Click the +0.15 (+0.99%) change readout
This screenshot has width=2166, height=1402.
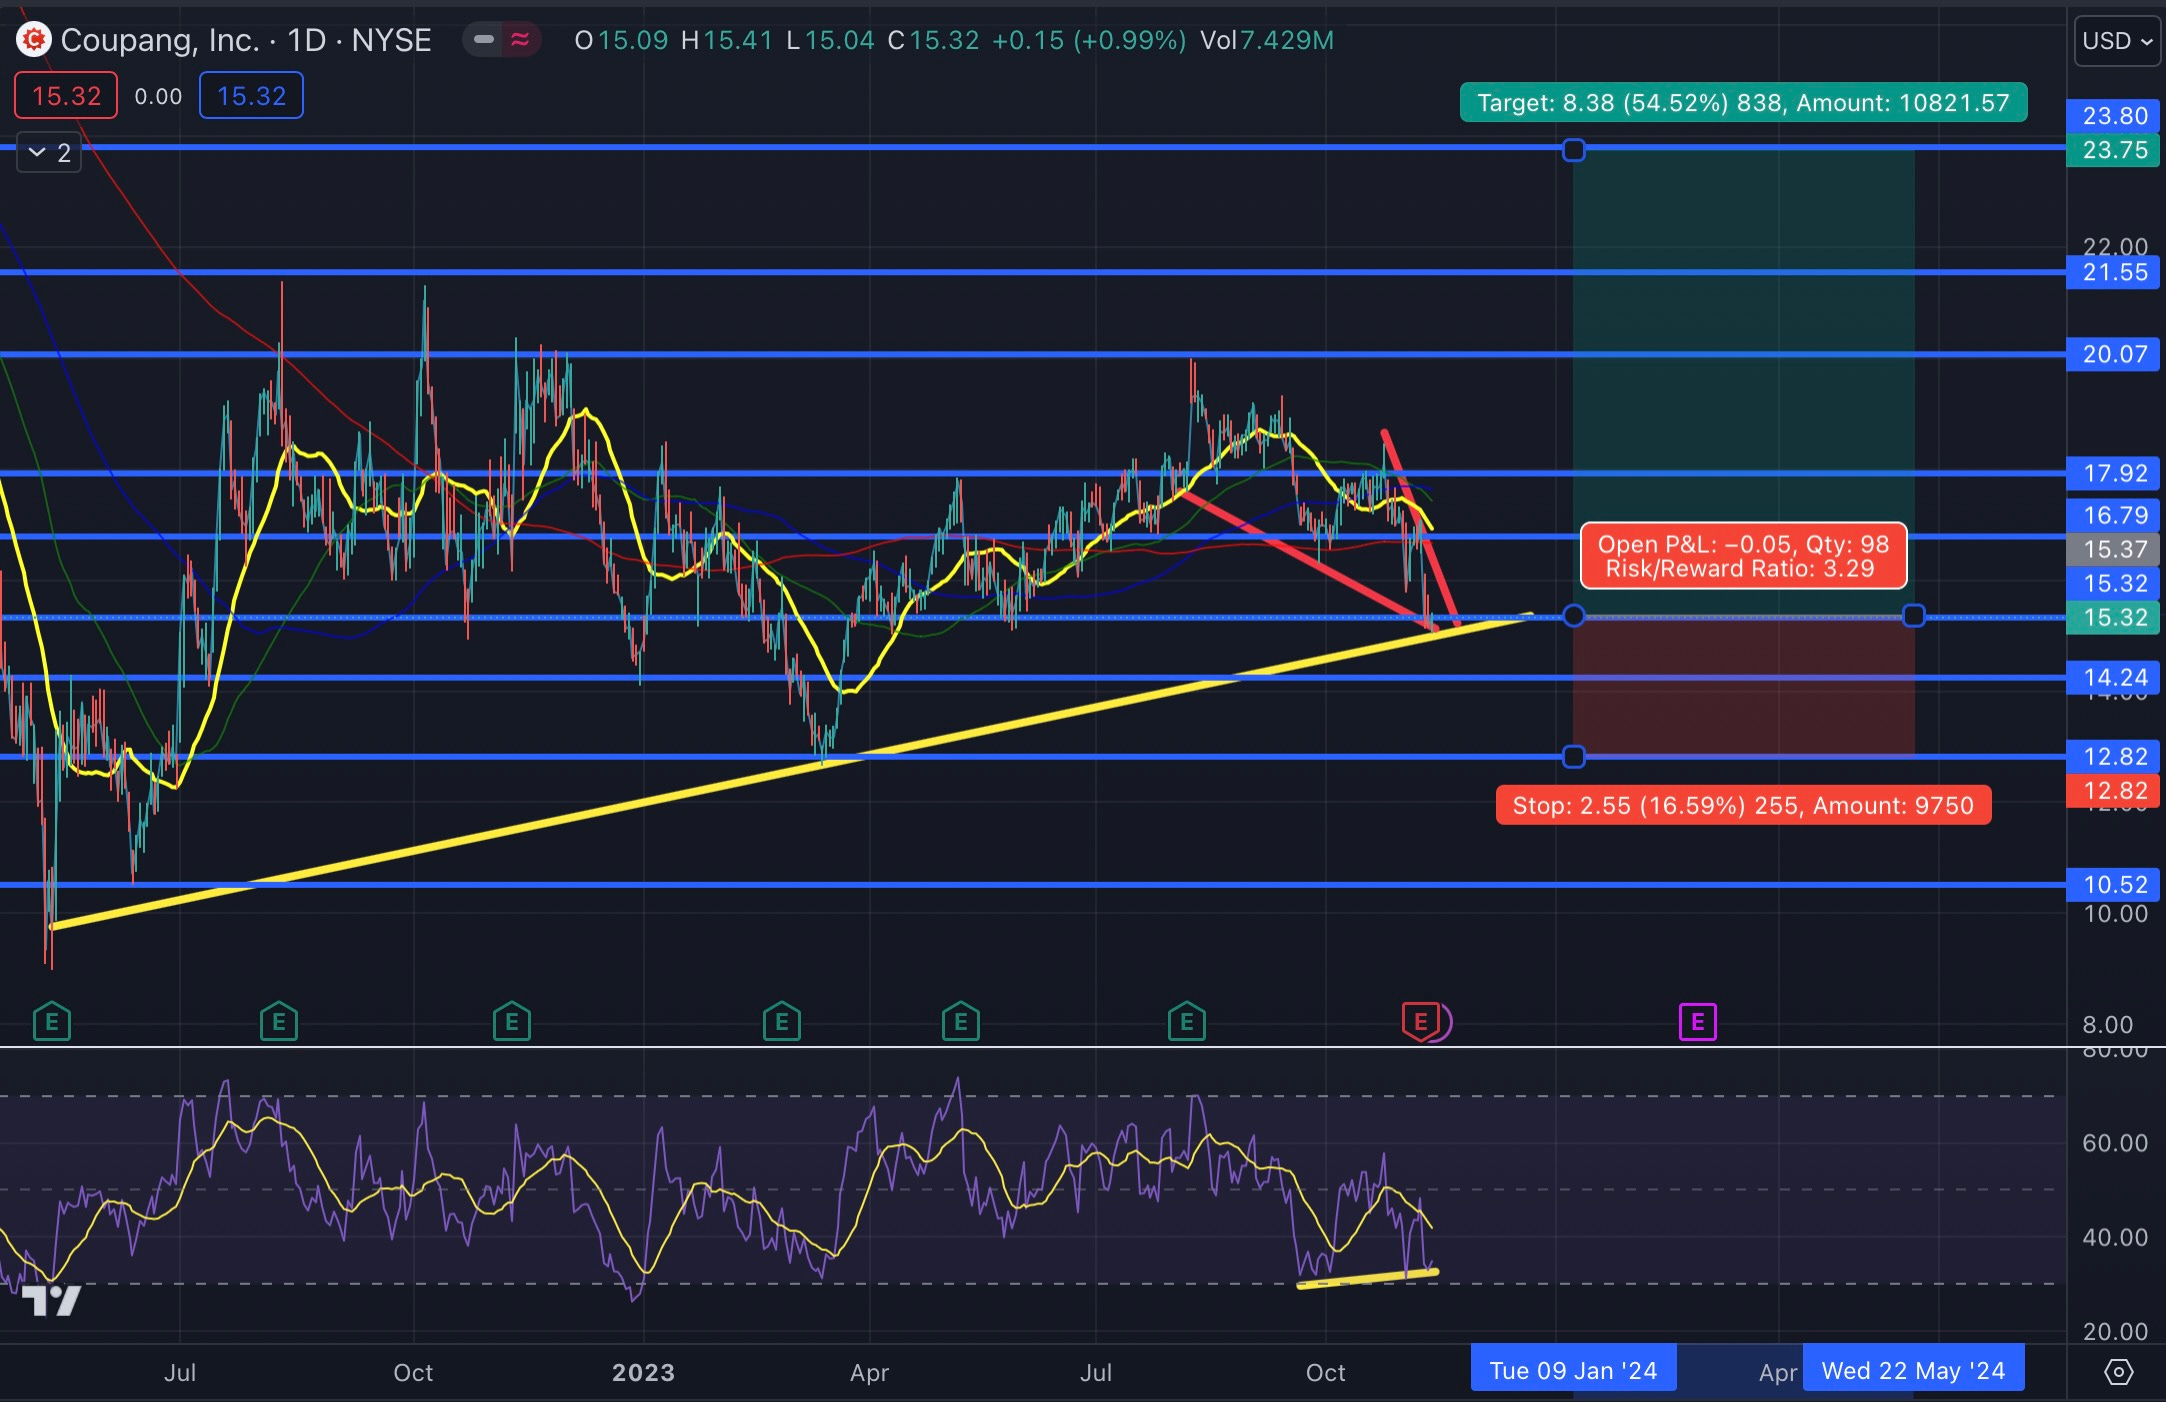(1089, 40)
